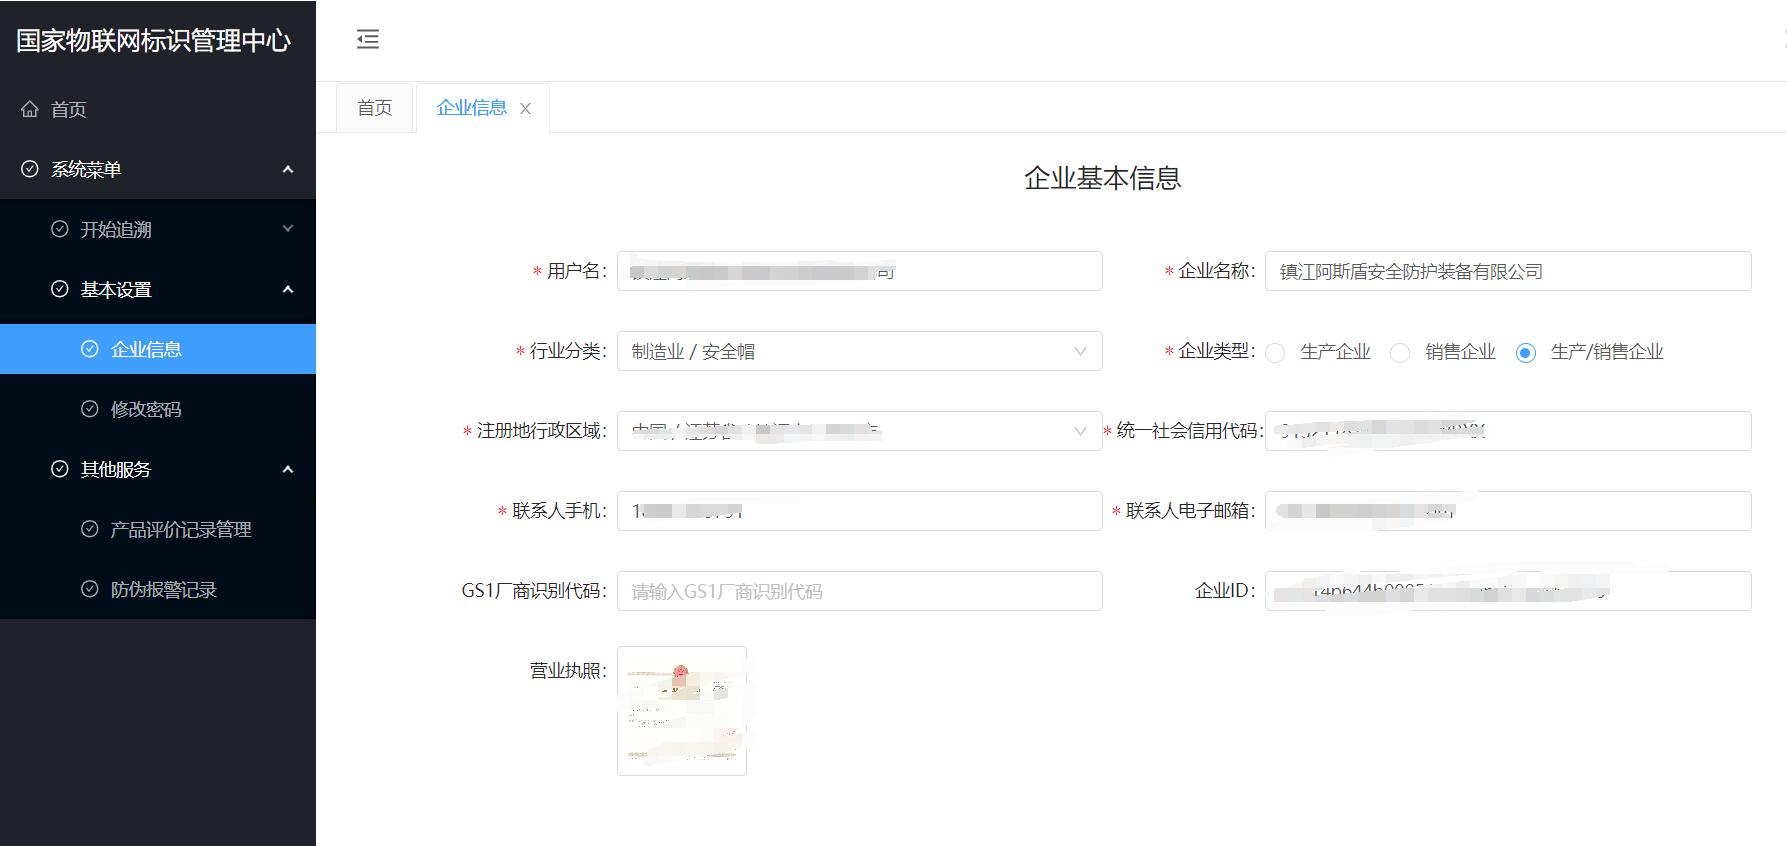Screen dimensions: 1787x846
Task: Click the 联系人手机 input field
Action: [x=860, y=511]
